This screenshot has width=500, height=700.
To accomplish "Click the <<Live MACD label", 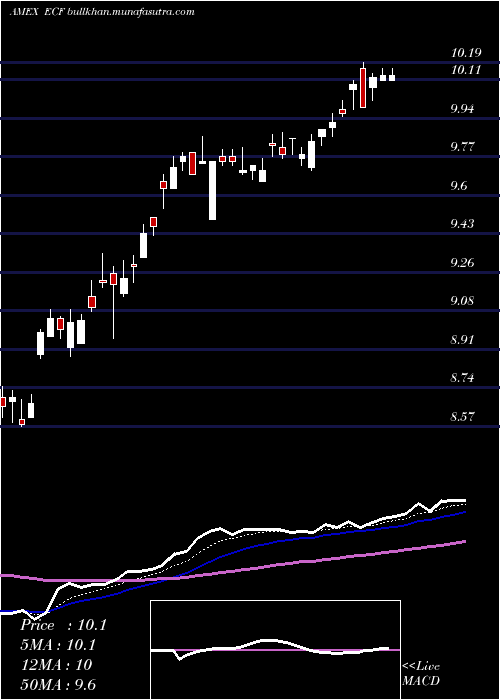I will tap(421, 673).
